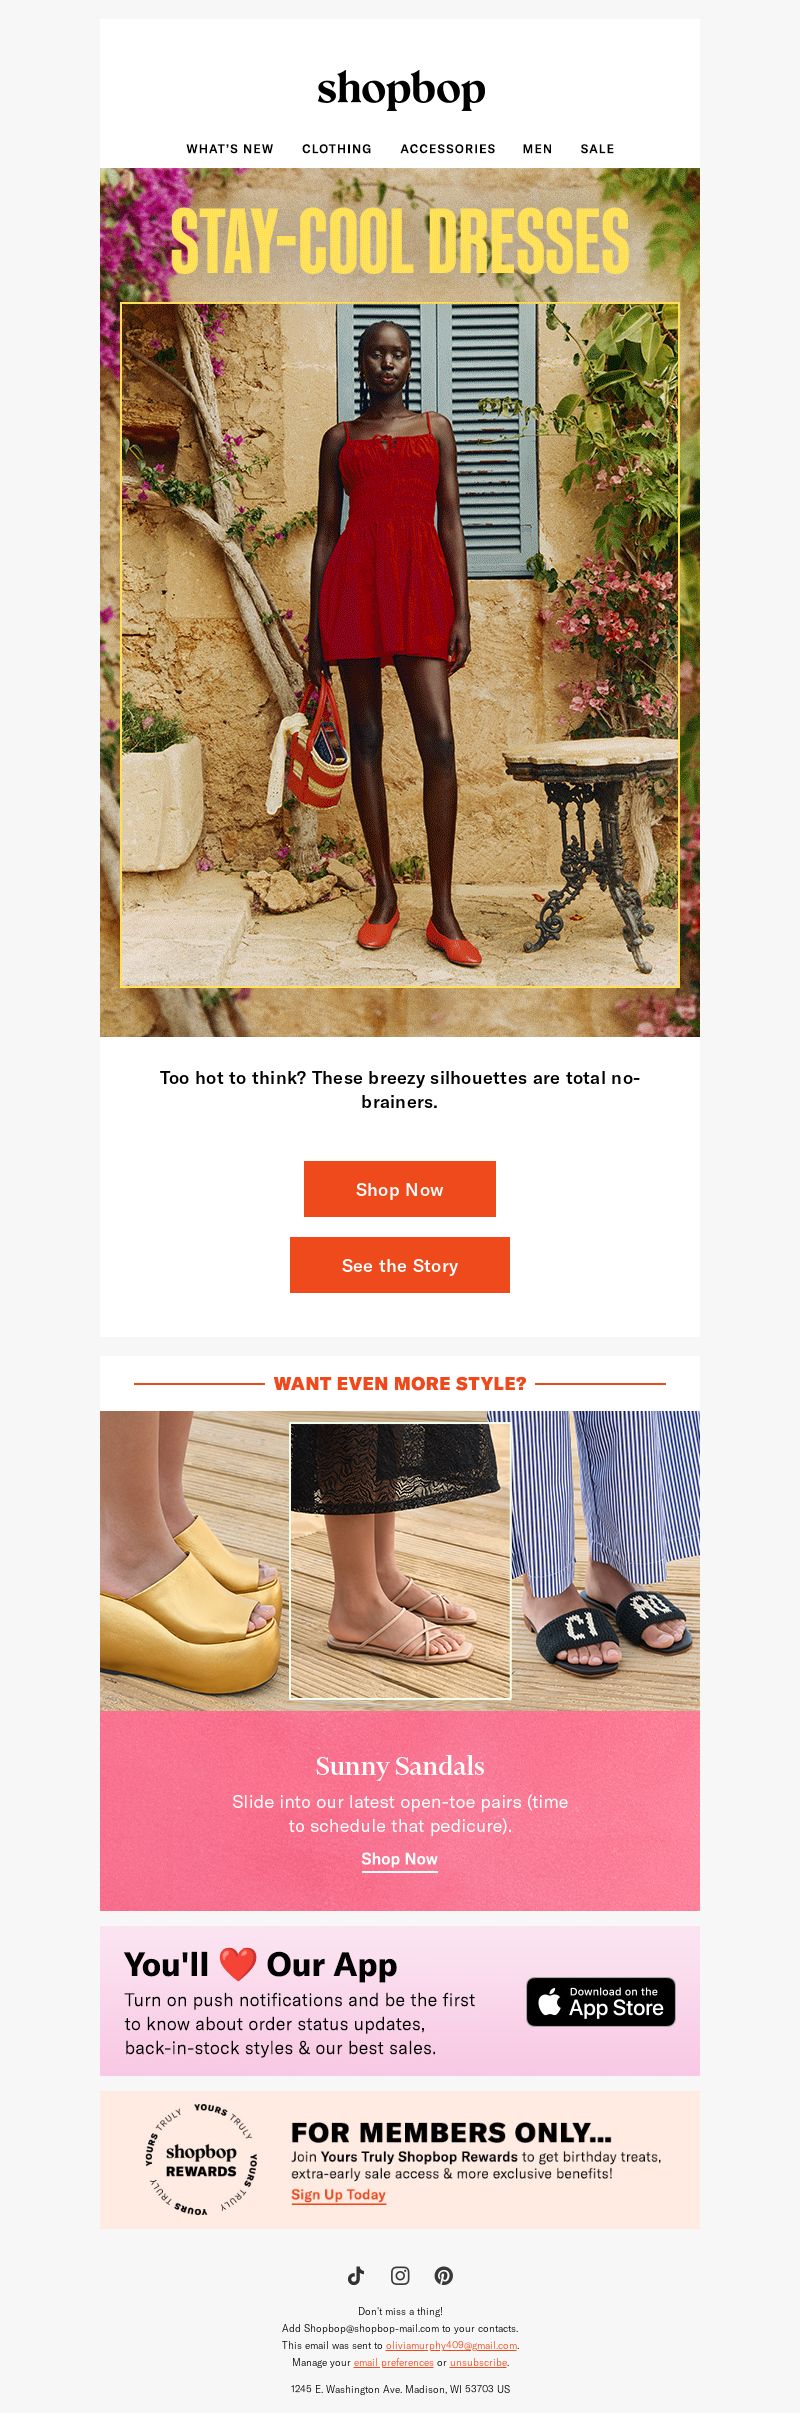Open the Instagram social icon

[400, 2275]
